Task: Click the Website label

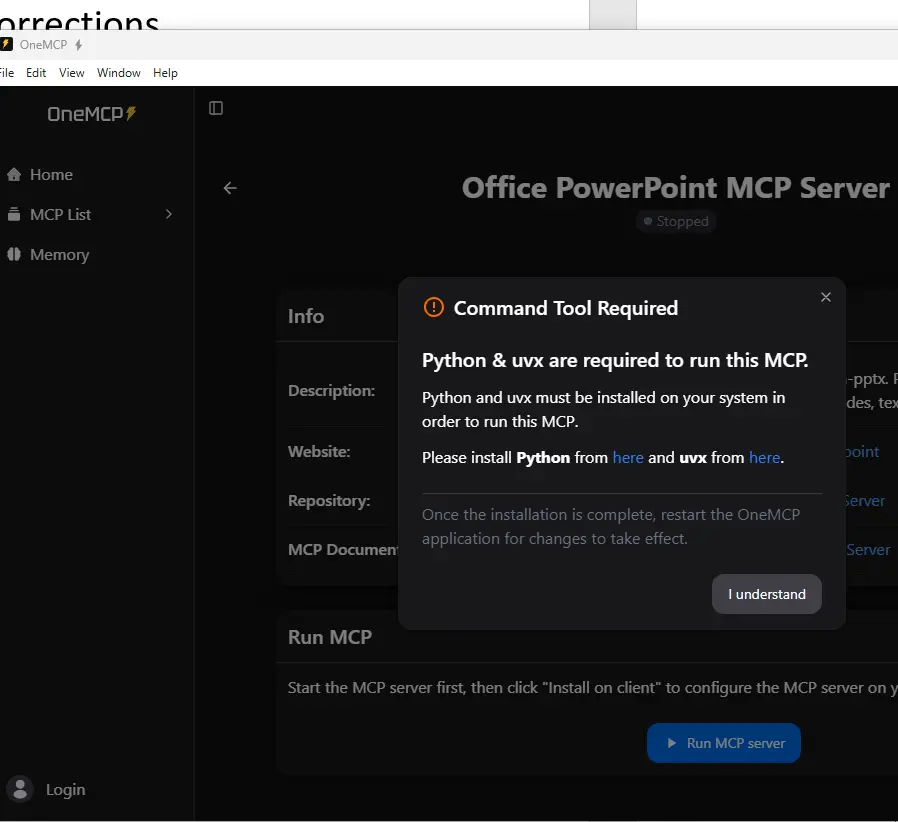Action: pyautogui.click(x=319, y=451)
